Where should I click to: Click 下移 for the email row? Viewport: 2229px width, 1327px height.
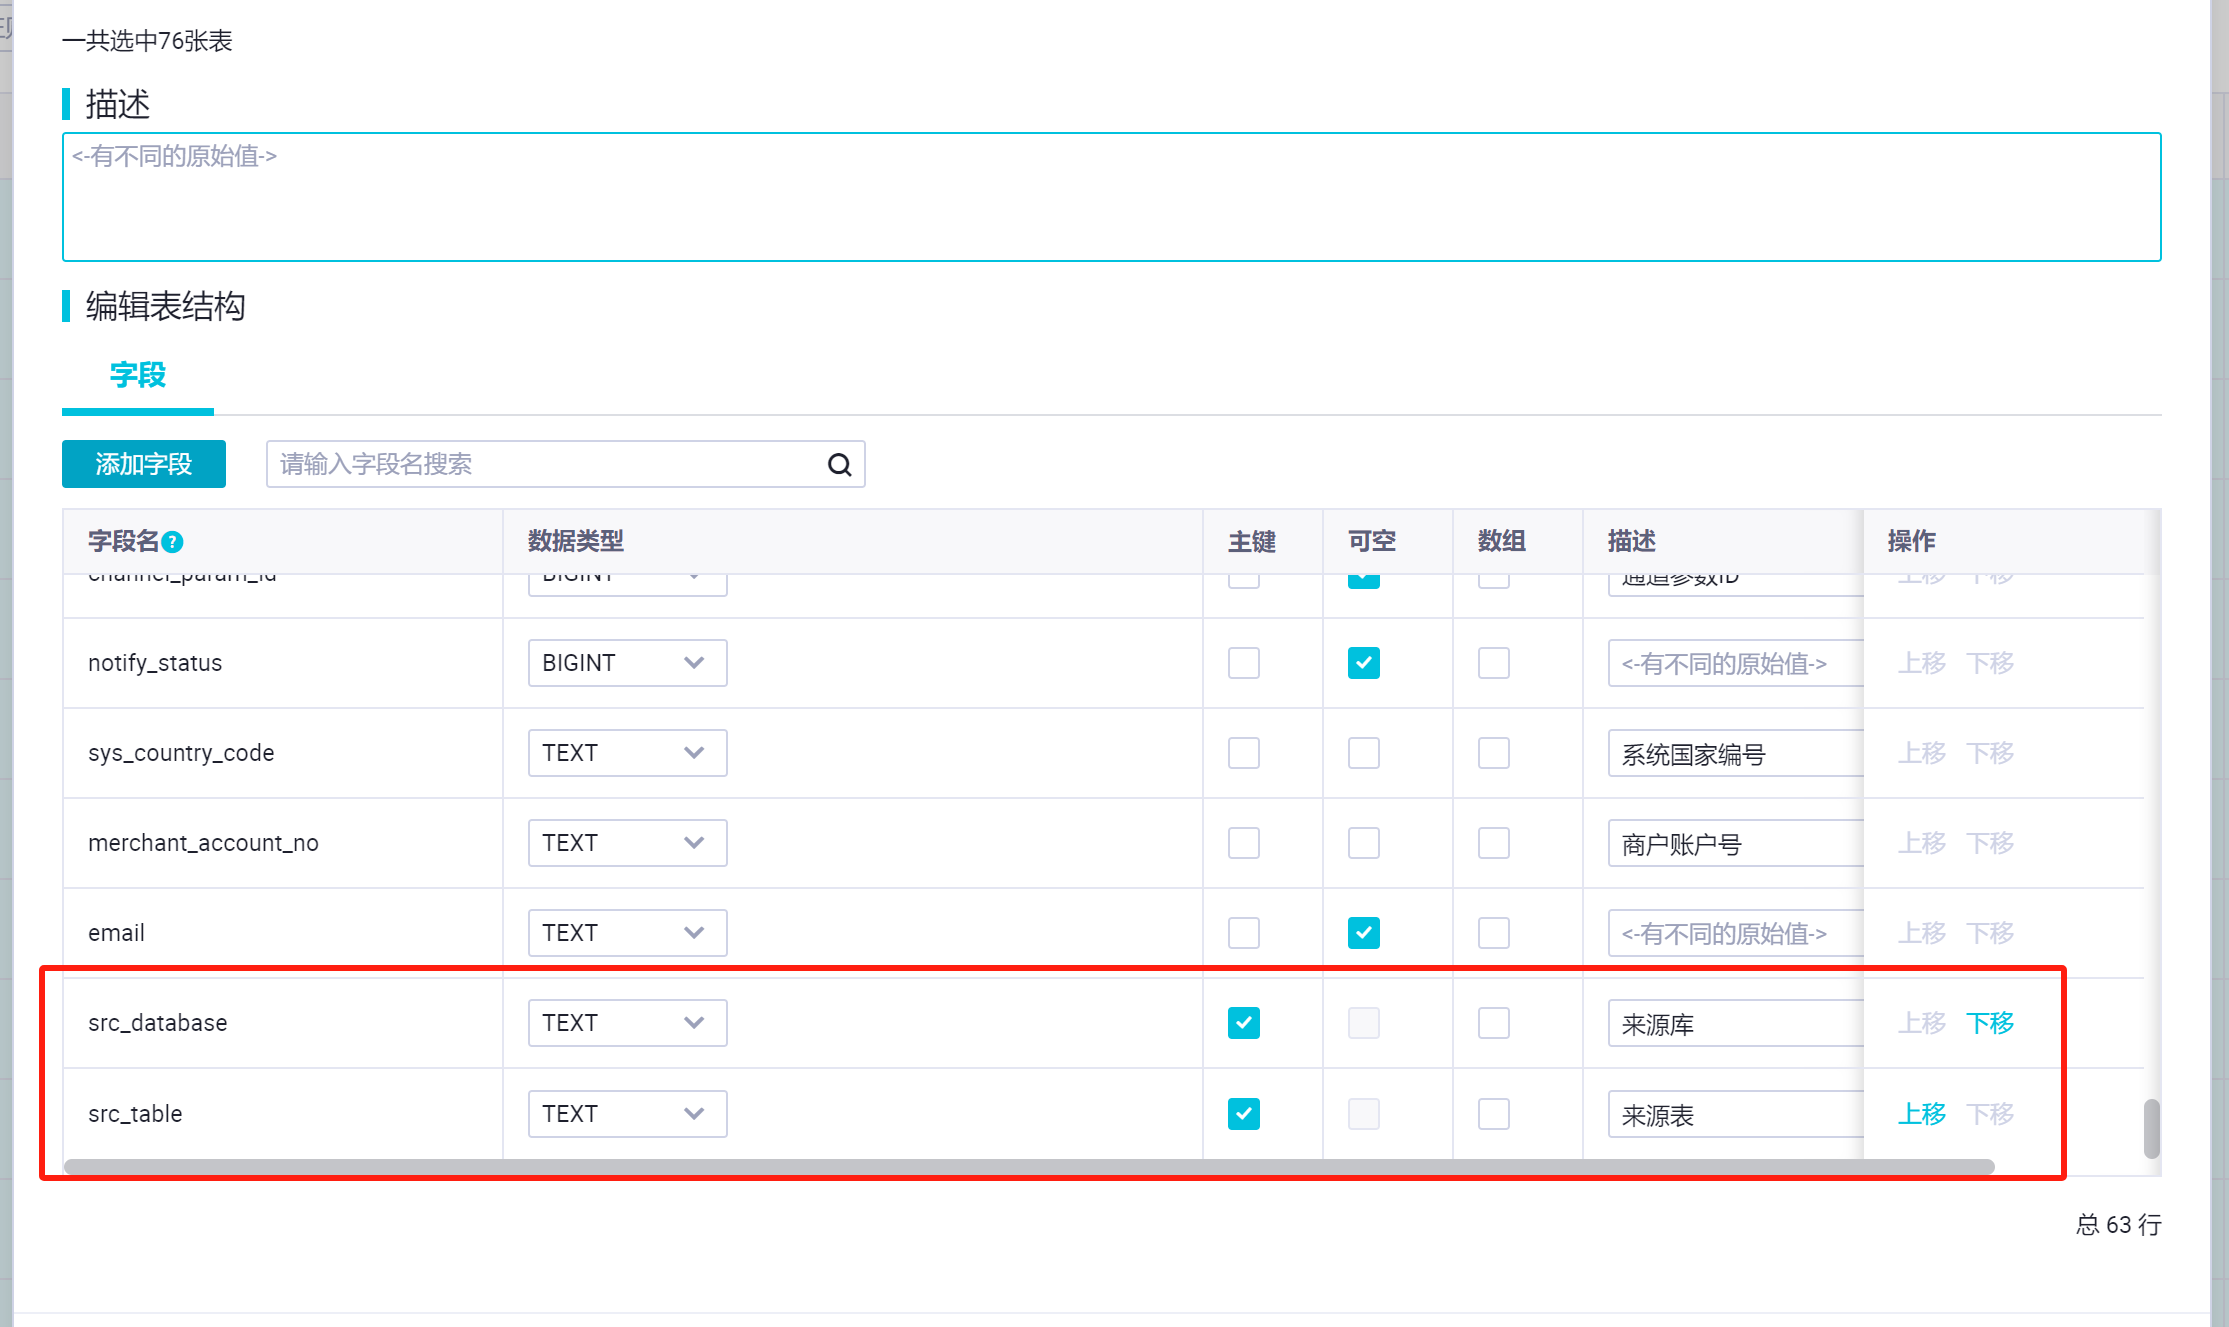pos(1990,933)
